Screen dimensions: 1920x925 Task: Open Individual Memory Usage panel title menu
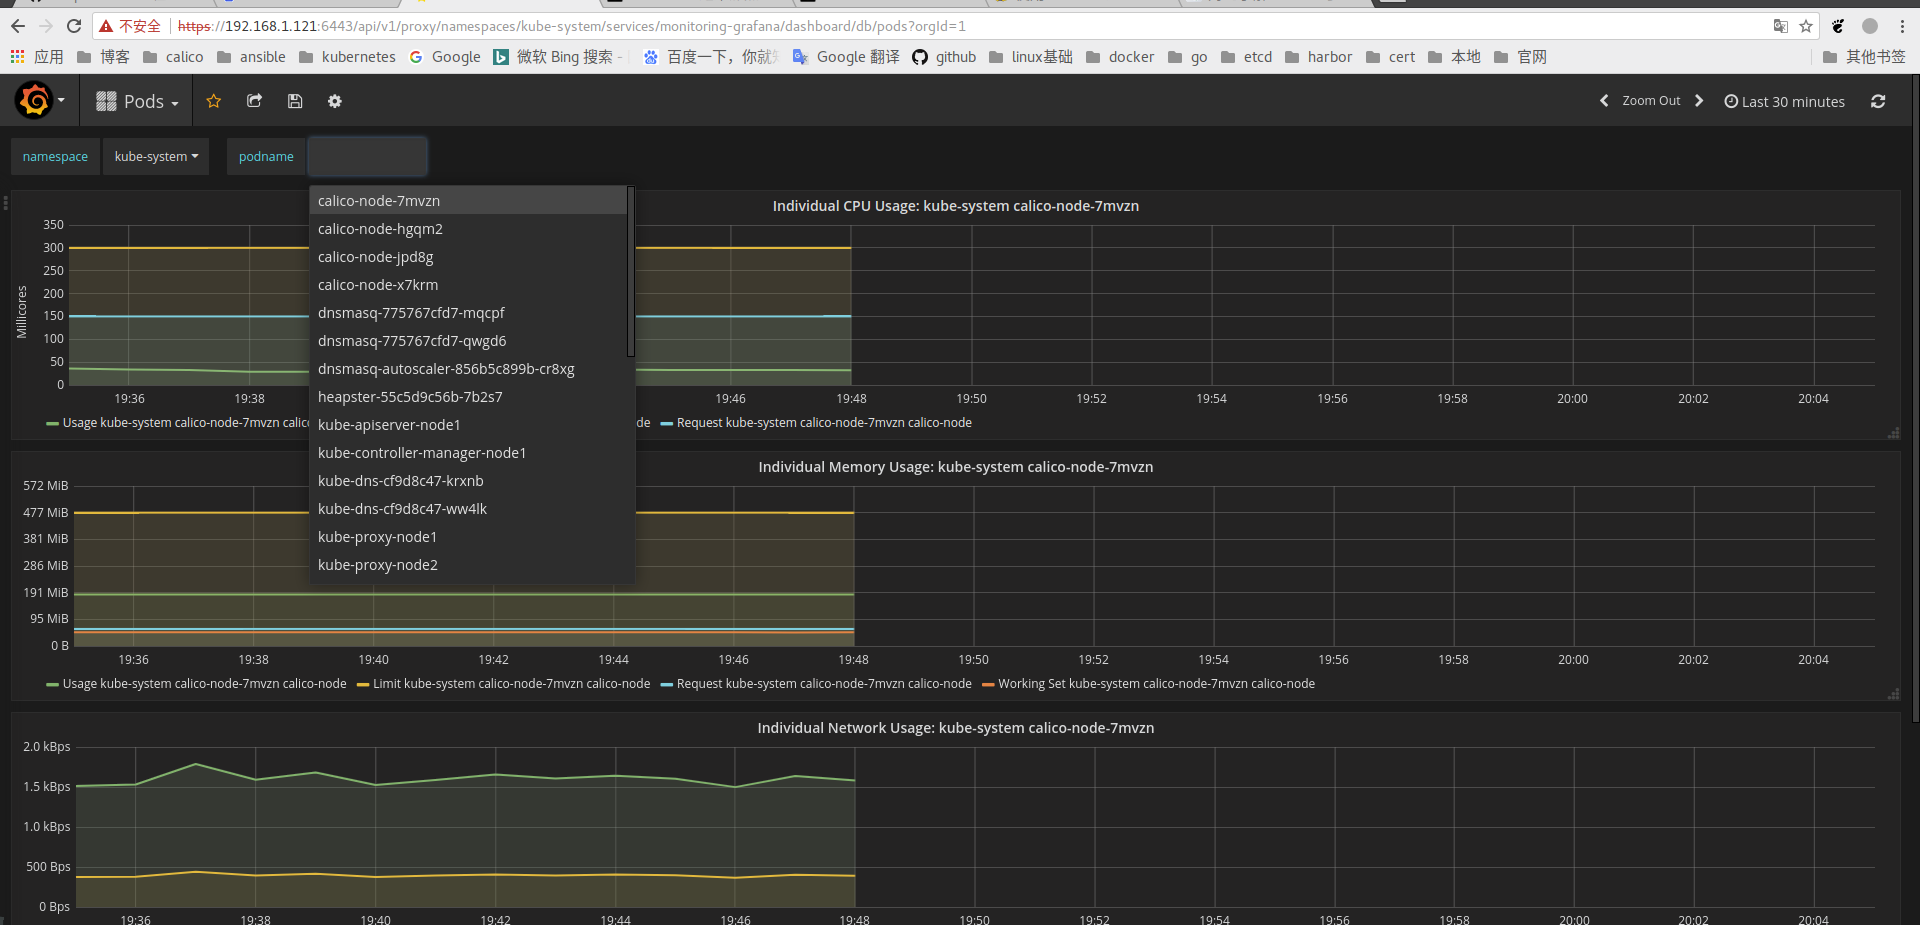[955, 466]
